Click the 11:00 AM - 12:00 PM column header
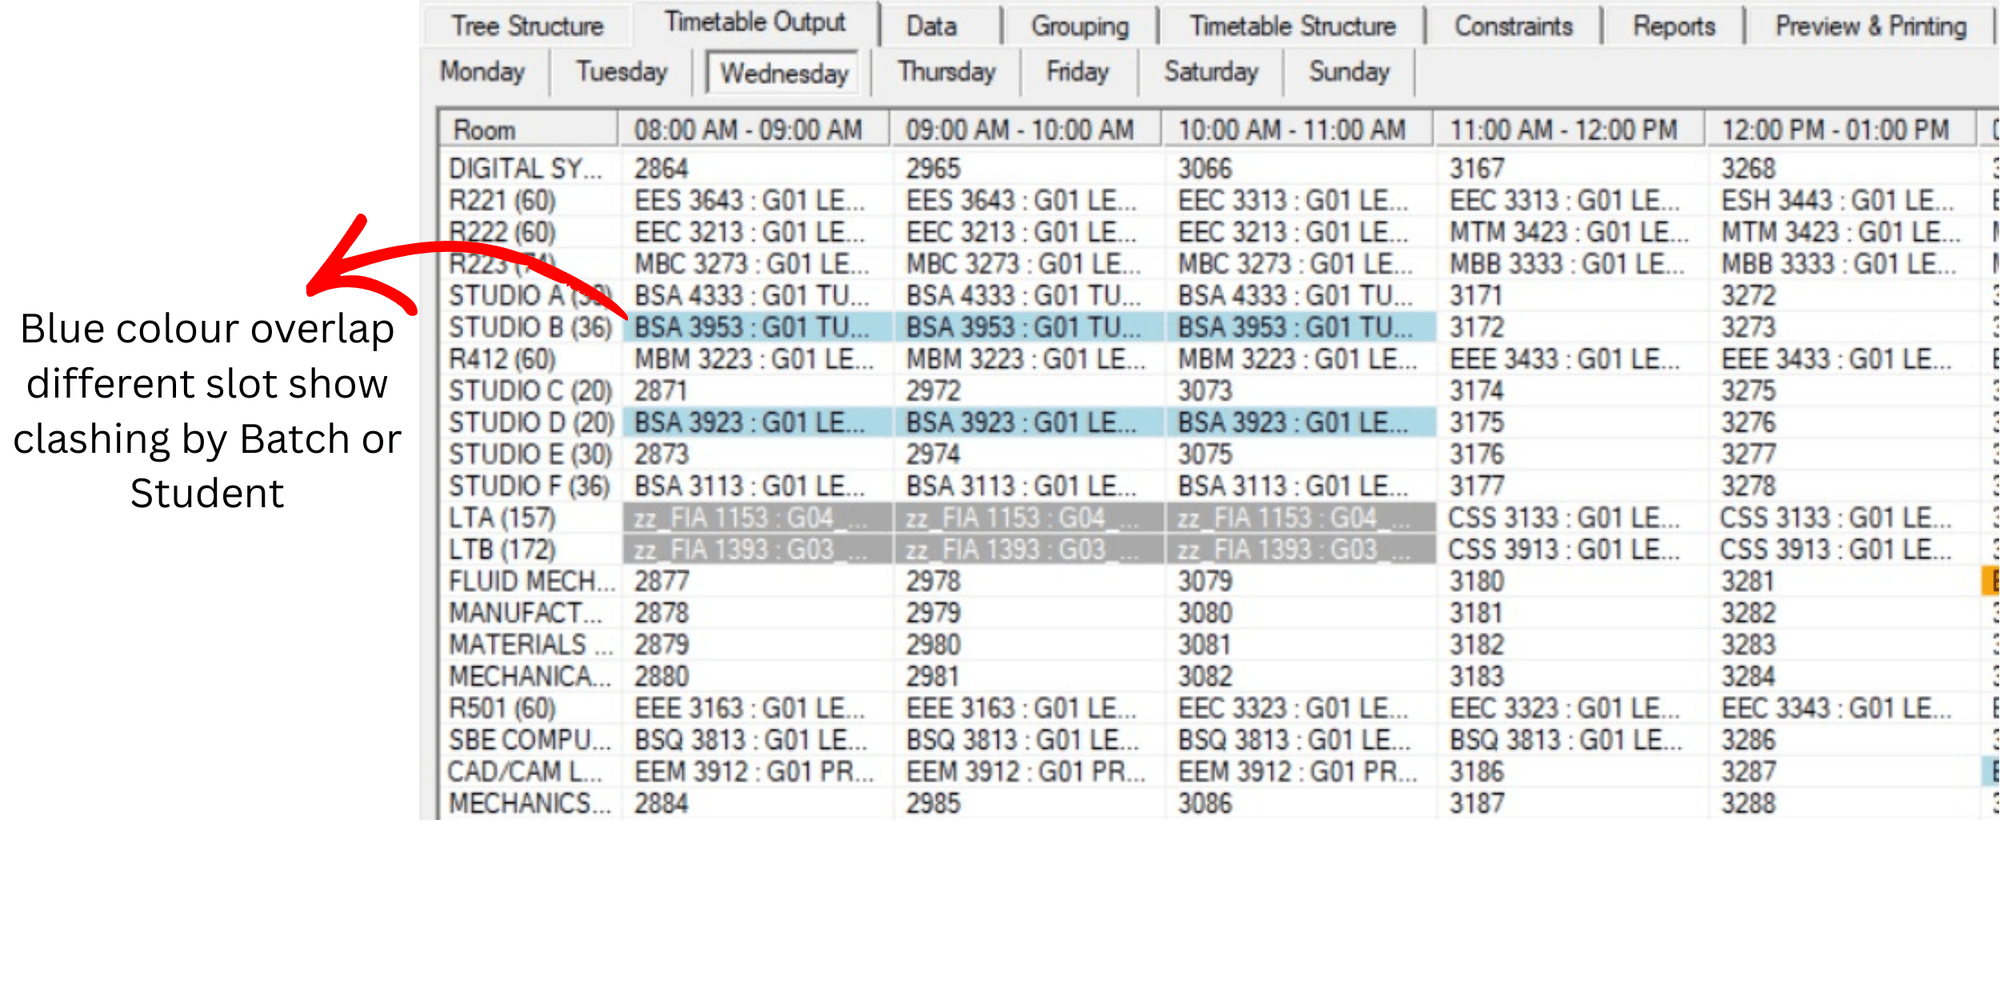This screenshot has width=2000, height=1000. point(1570,130)
